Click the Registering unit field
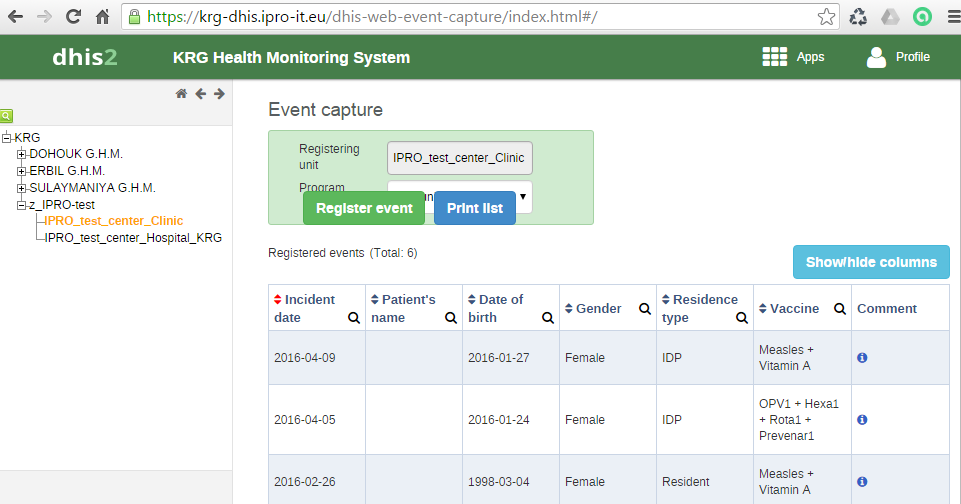This screenshot has width=961, height=504. coord(460,158)
